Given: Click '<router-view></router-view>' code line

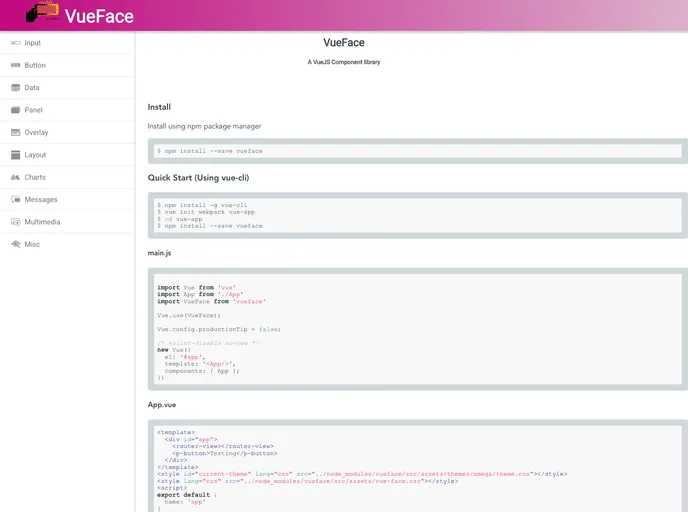Looking at the screenshot, I should pyautogui.click(x=223, y=446).
